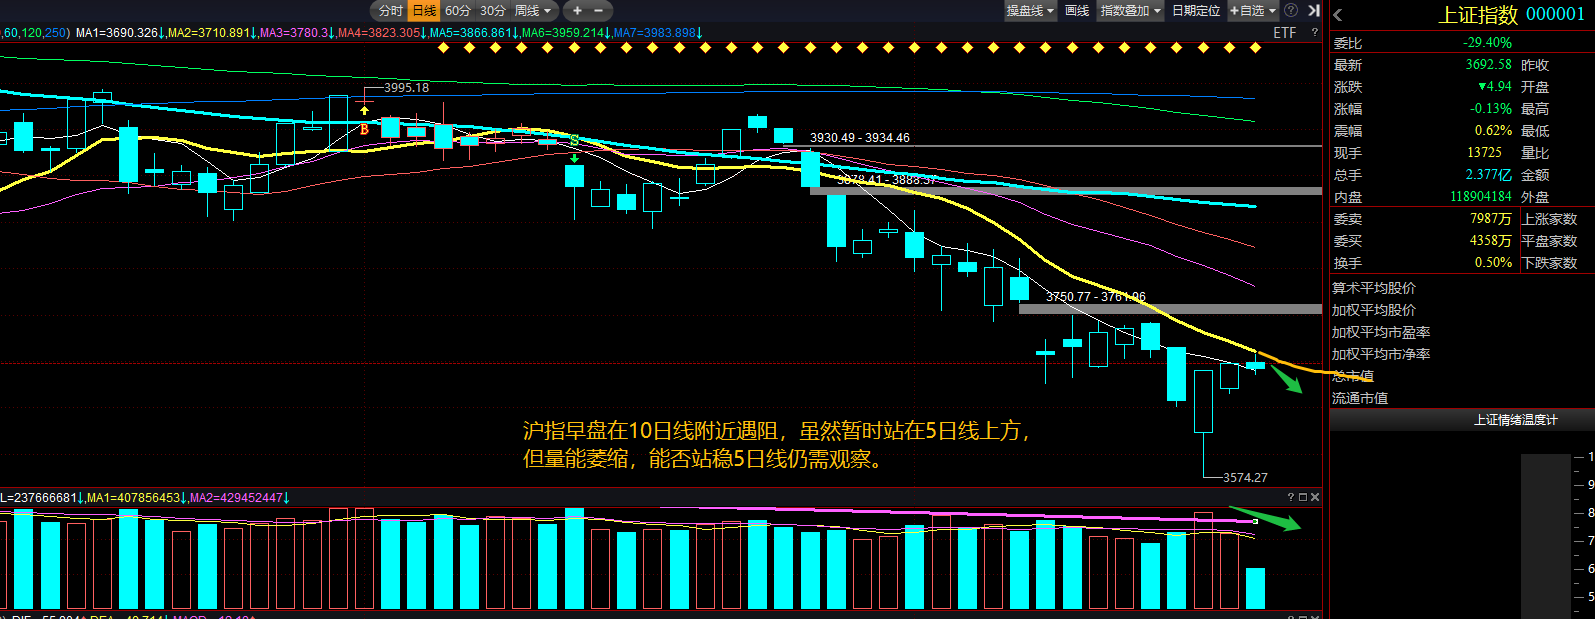1595x619 pixels.
Task: Click the 委比 value -29.40%
Action: [x=1487, y=43]
